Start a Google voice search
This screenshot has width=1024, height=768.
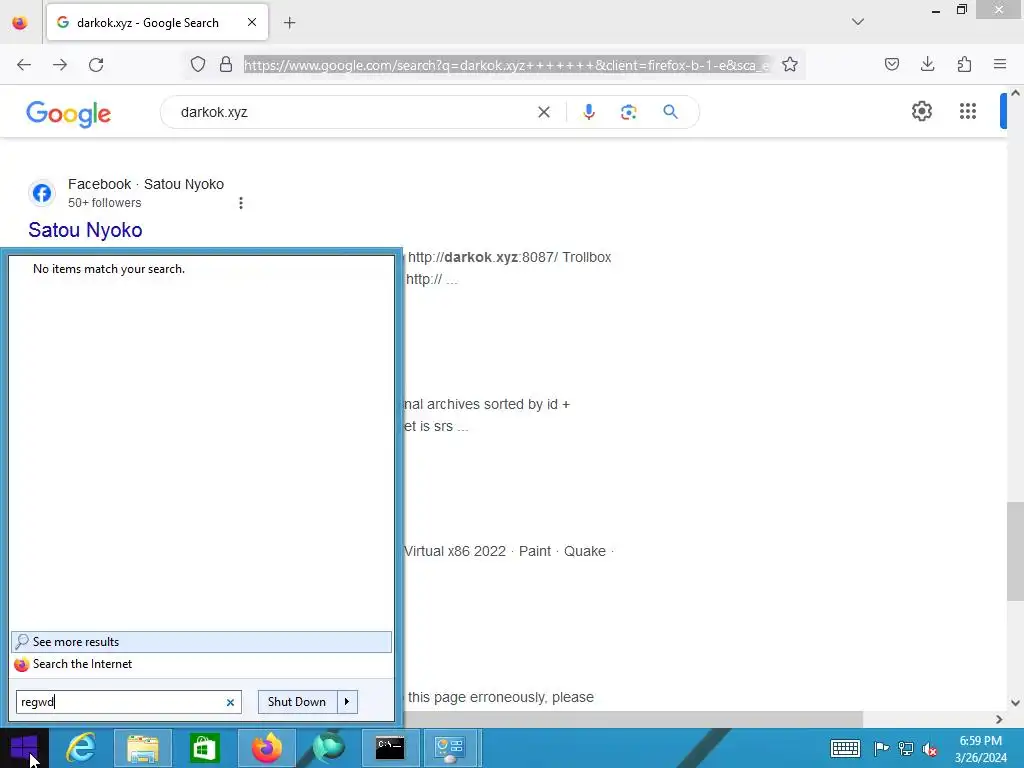coord(589,112)
